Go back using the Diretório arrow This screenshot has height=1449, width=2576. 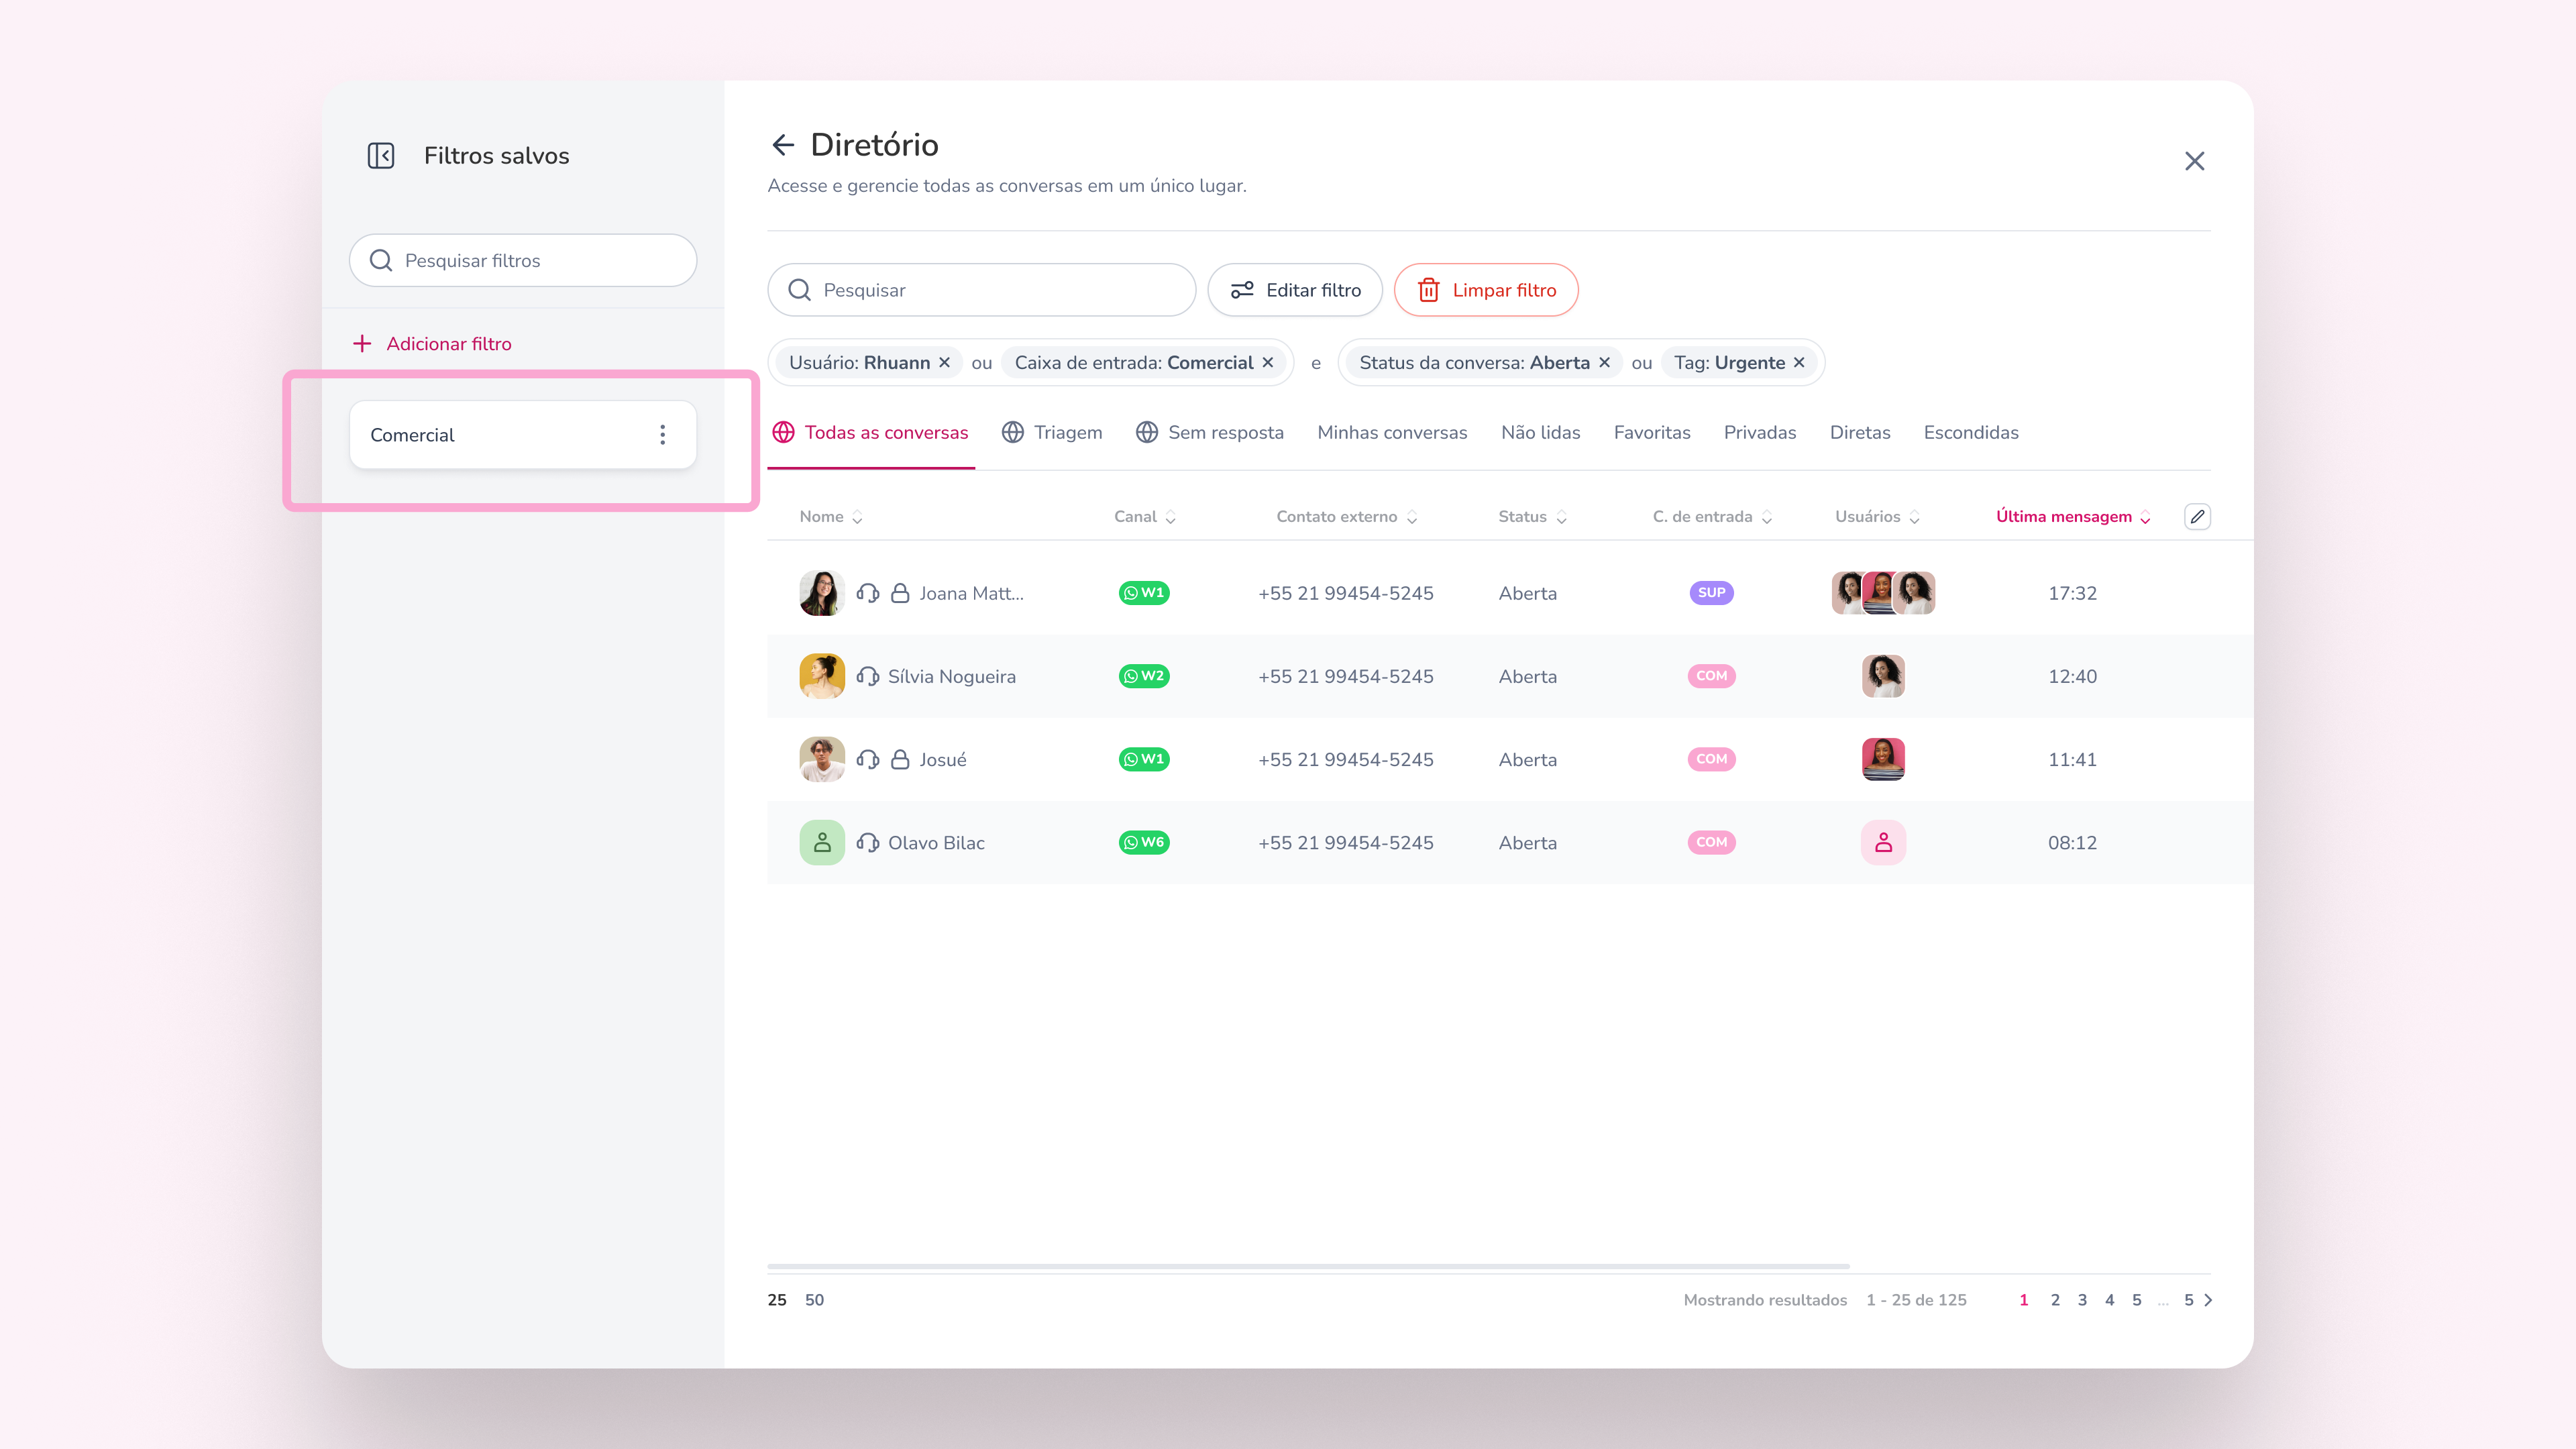click(783, 145)
